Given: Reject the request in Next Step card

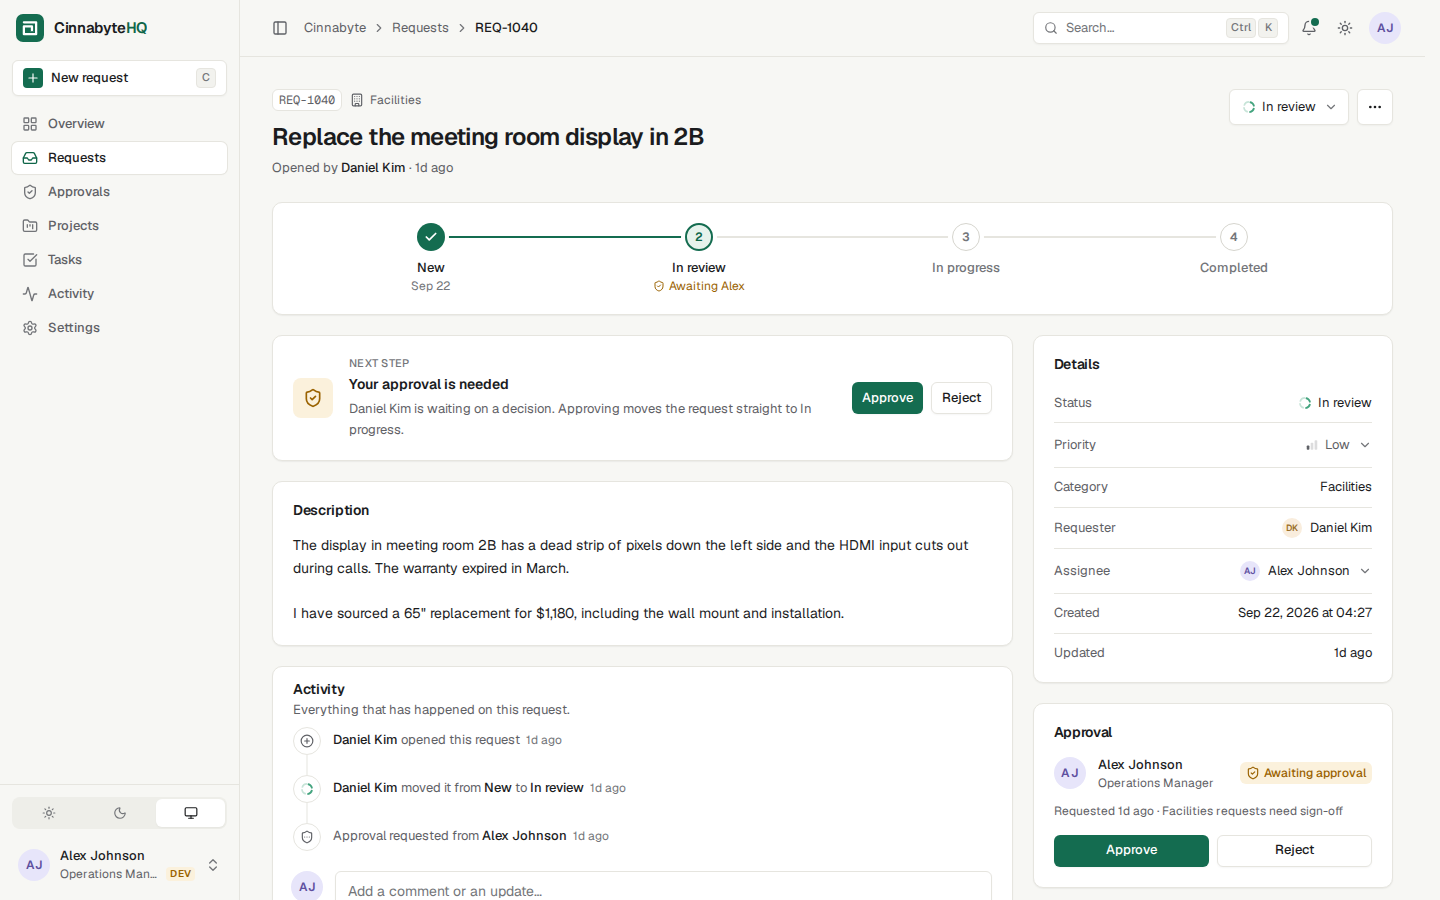Looking at the screenshot, I should (961, 398).
